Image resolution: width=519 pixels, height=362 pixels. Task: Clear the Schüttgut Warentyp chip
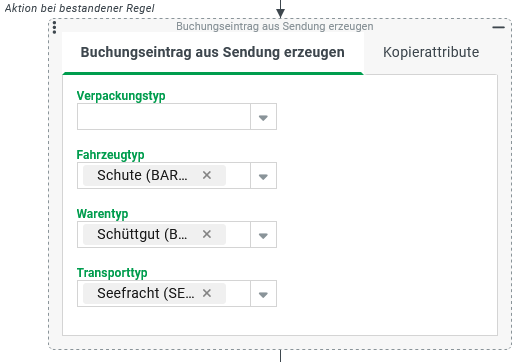[207, 234]
